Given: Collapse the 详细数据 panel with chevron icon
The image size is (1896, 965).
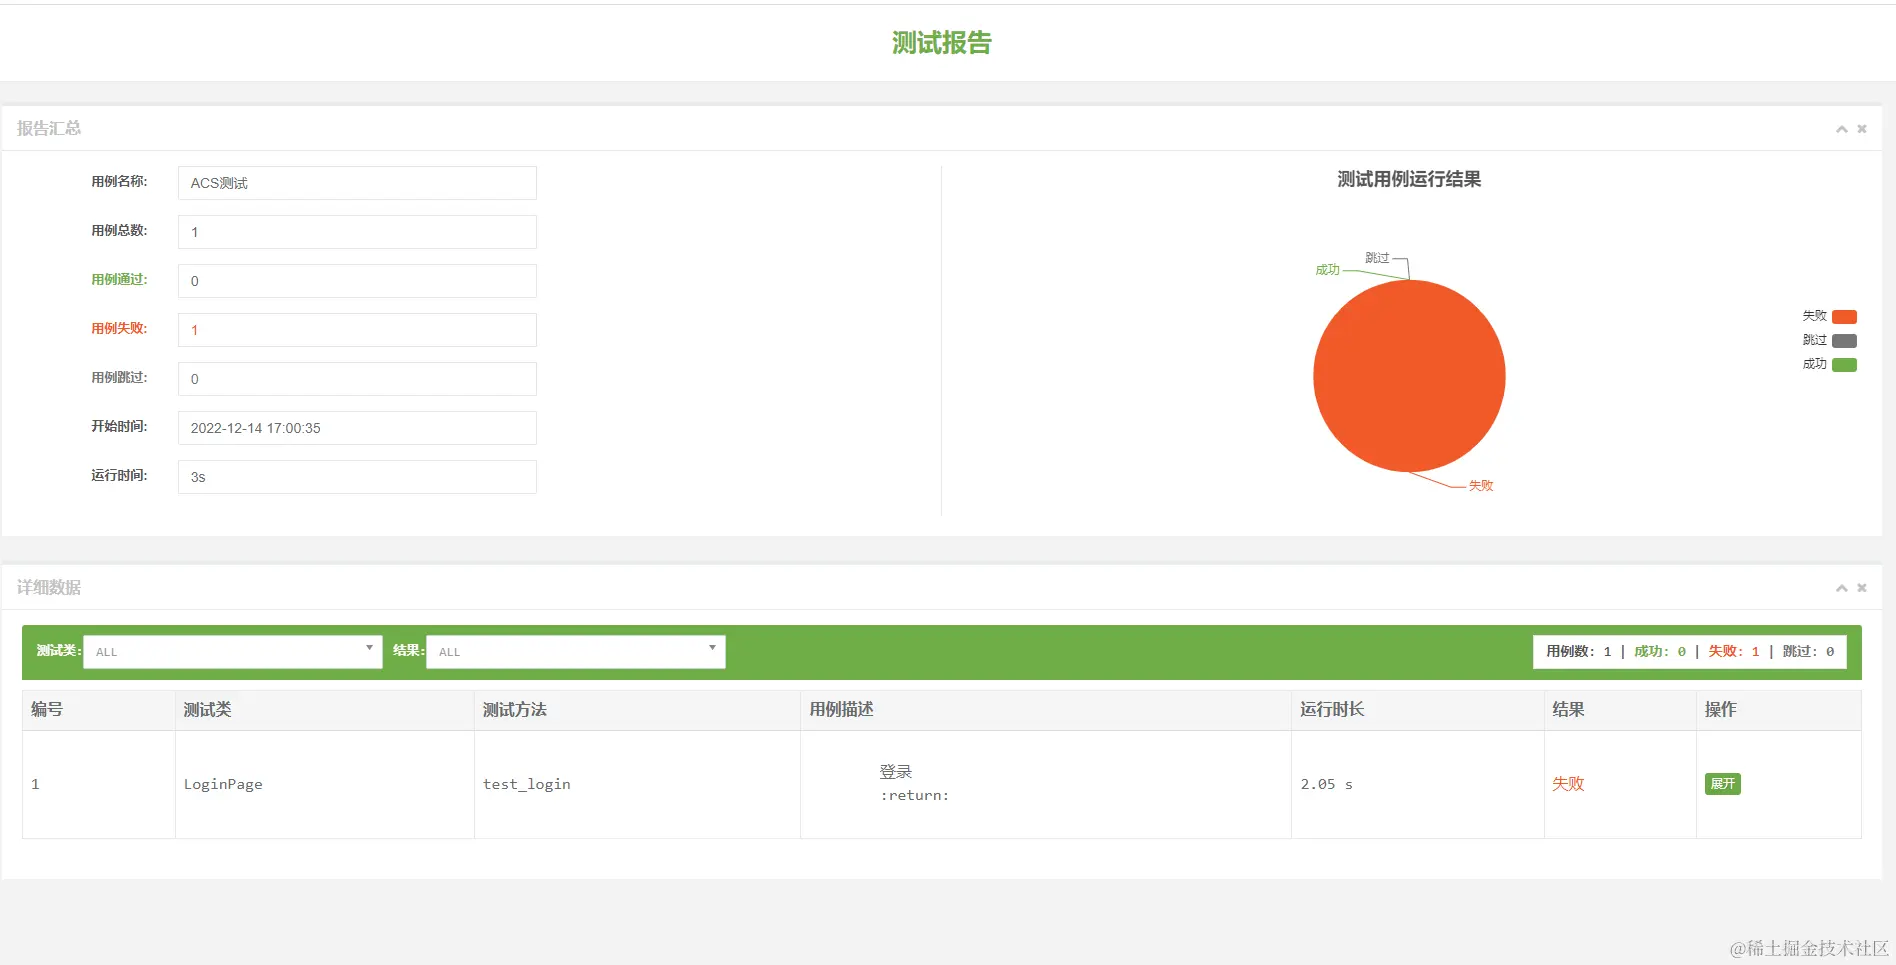Looking at the screenshot, I should point(1841,588).
